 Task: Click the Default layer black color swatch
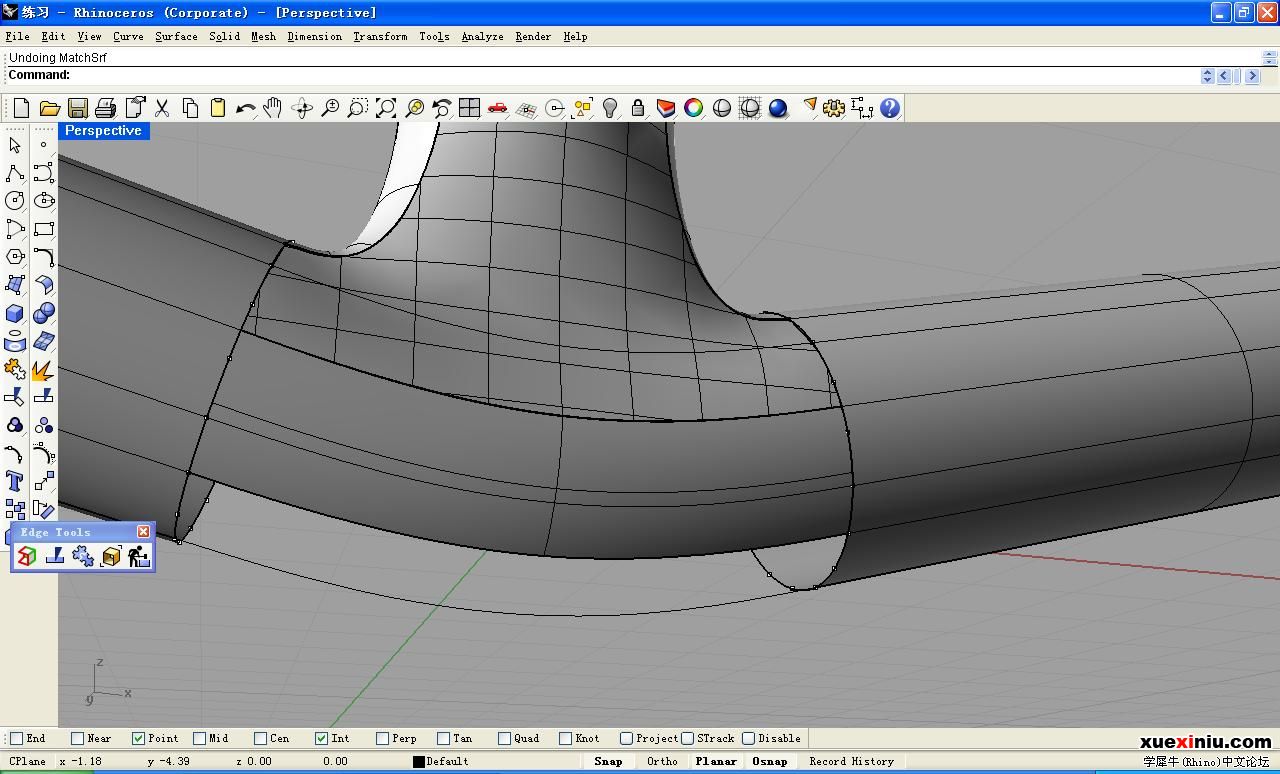tap(419, 762)
